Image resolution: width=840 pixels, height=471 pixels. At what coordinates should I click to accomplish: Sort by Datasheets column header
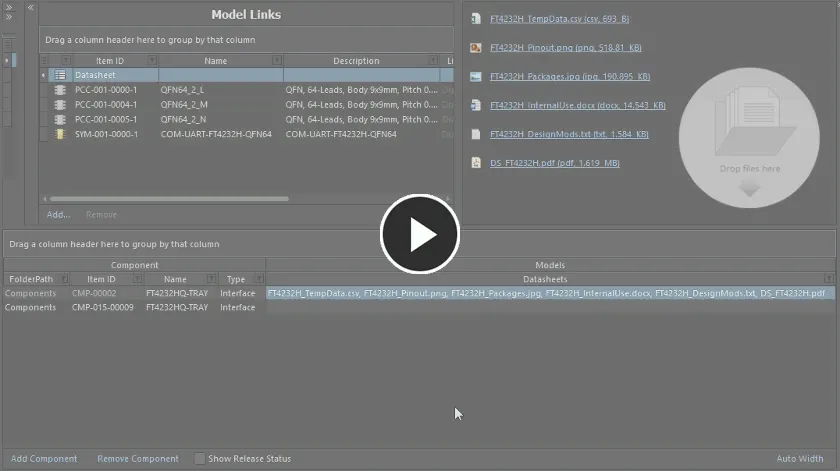click(x=545, y=279)
